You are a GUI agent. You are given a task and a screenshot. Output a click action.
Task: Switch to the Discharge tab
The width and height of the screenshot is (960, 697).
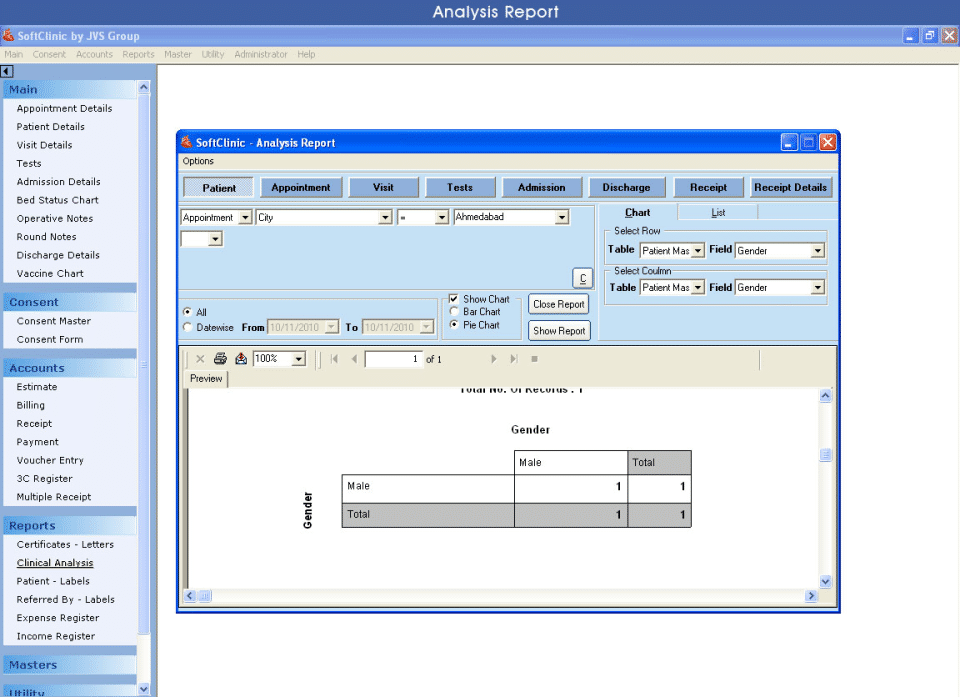(x=626, y=187)
